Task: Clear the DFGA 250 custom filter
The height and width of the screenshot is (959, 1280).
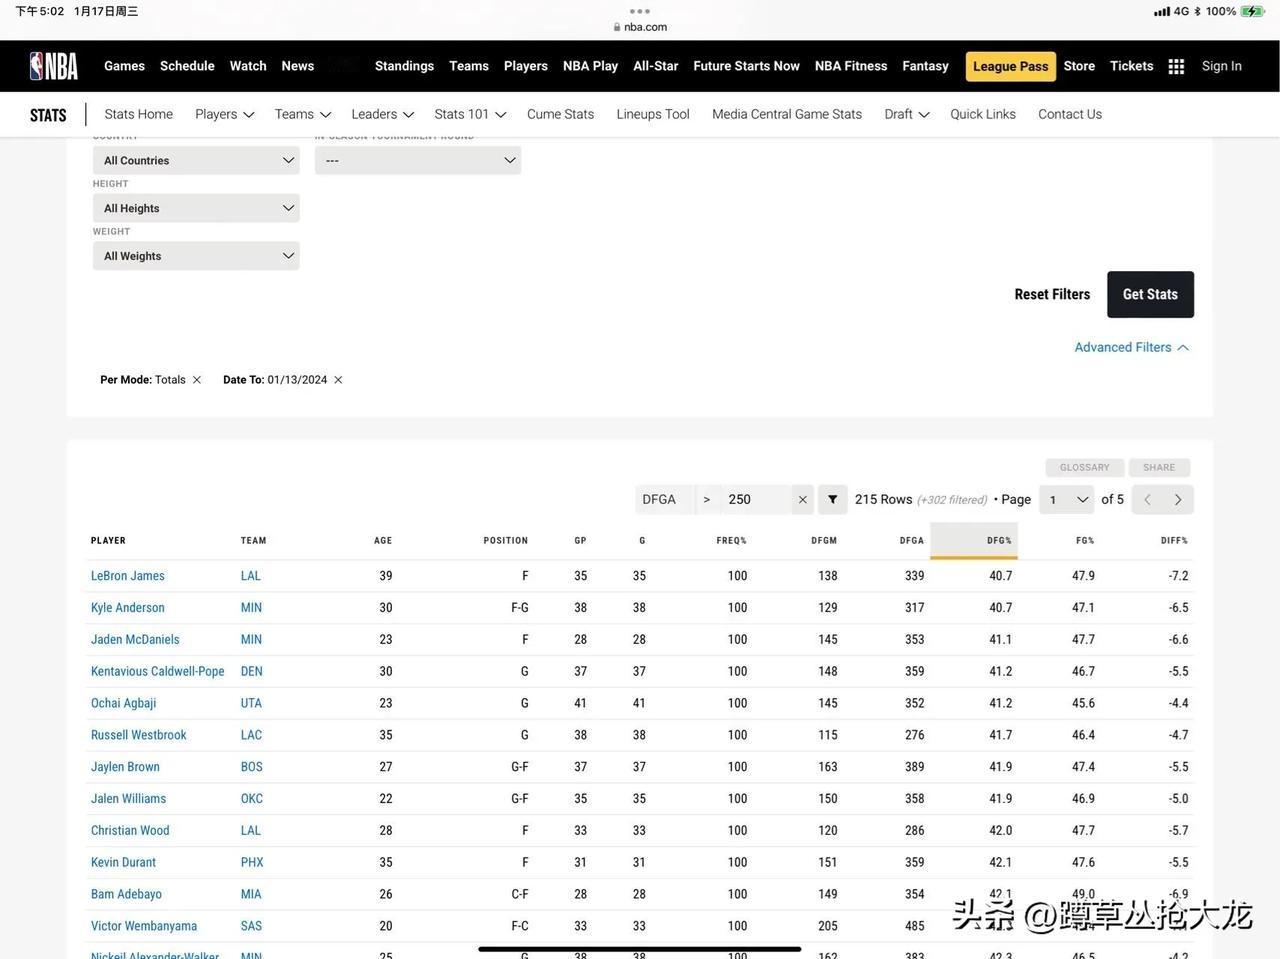Action: 802,500
